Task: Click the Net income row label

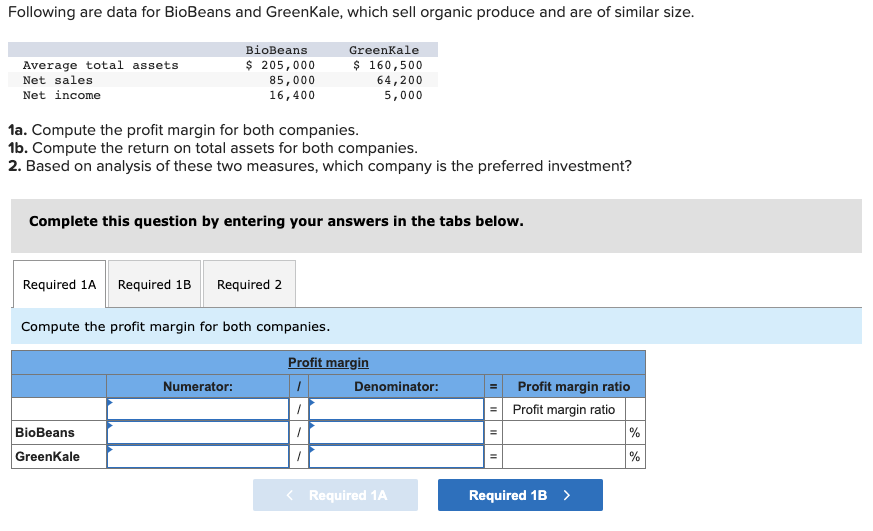Action: pos(62,95)
